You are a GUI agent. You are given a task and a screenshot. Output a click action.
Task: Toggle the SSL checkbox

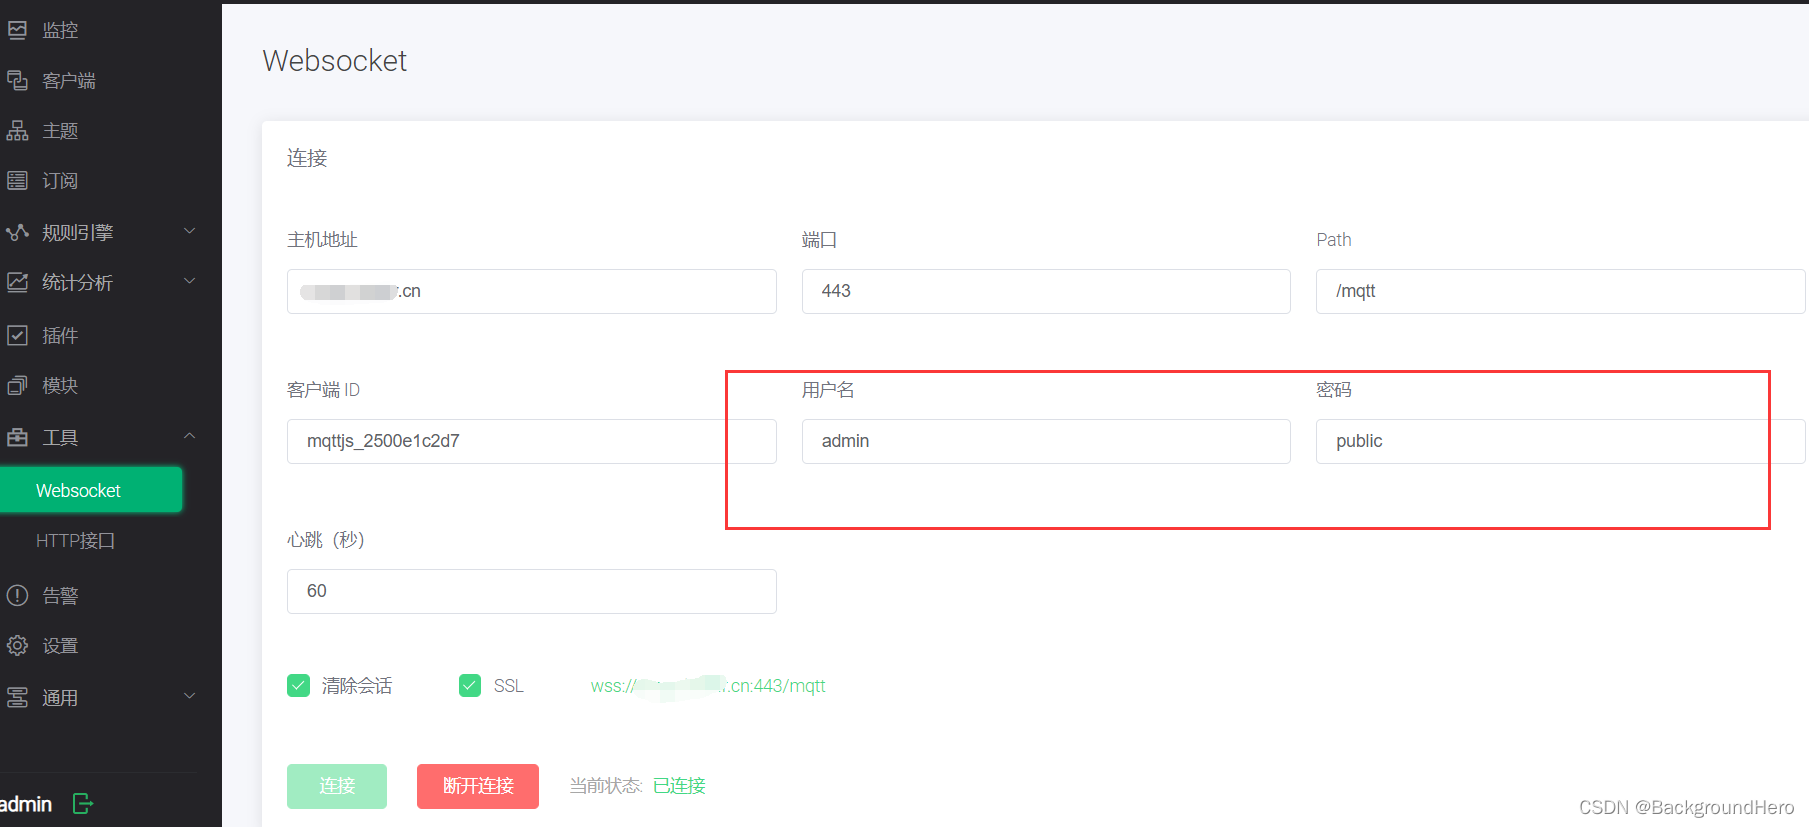coord(470,685)
